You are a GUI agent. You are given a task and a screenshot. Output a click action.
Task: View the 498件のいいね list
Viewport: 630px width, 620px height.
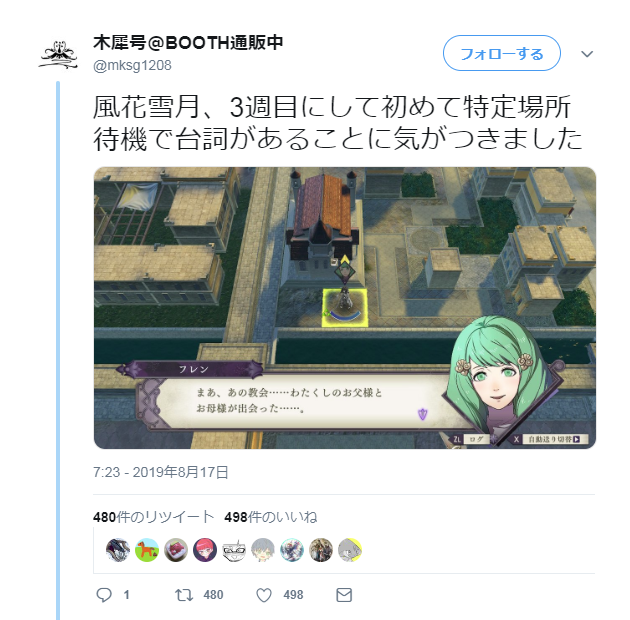[x=271, y=517]
